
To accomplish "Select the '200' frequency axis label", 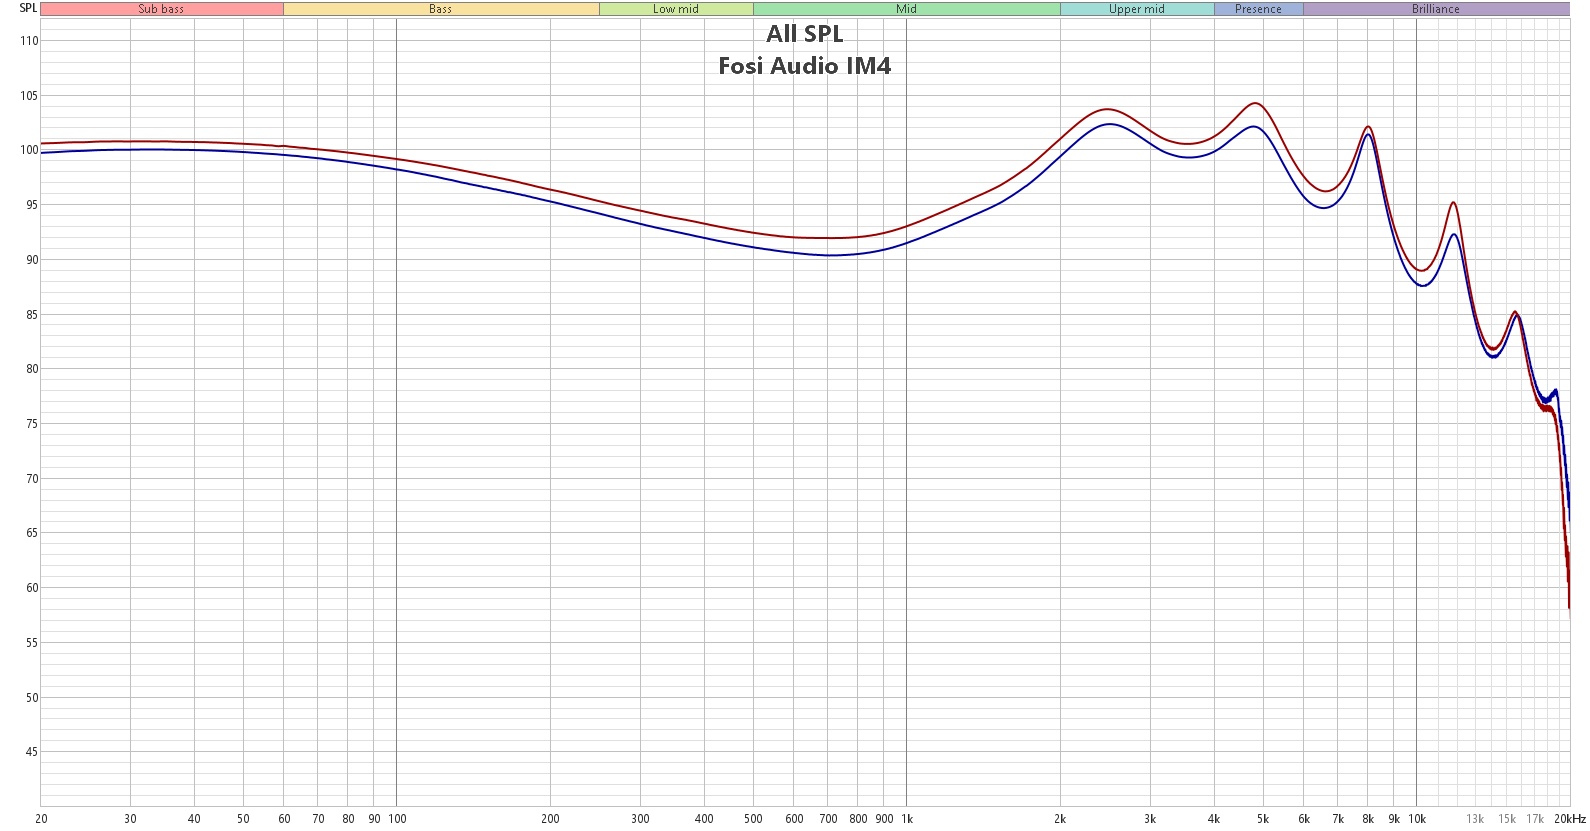I will (x=550, y=819).
